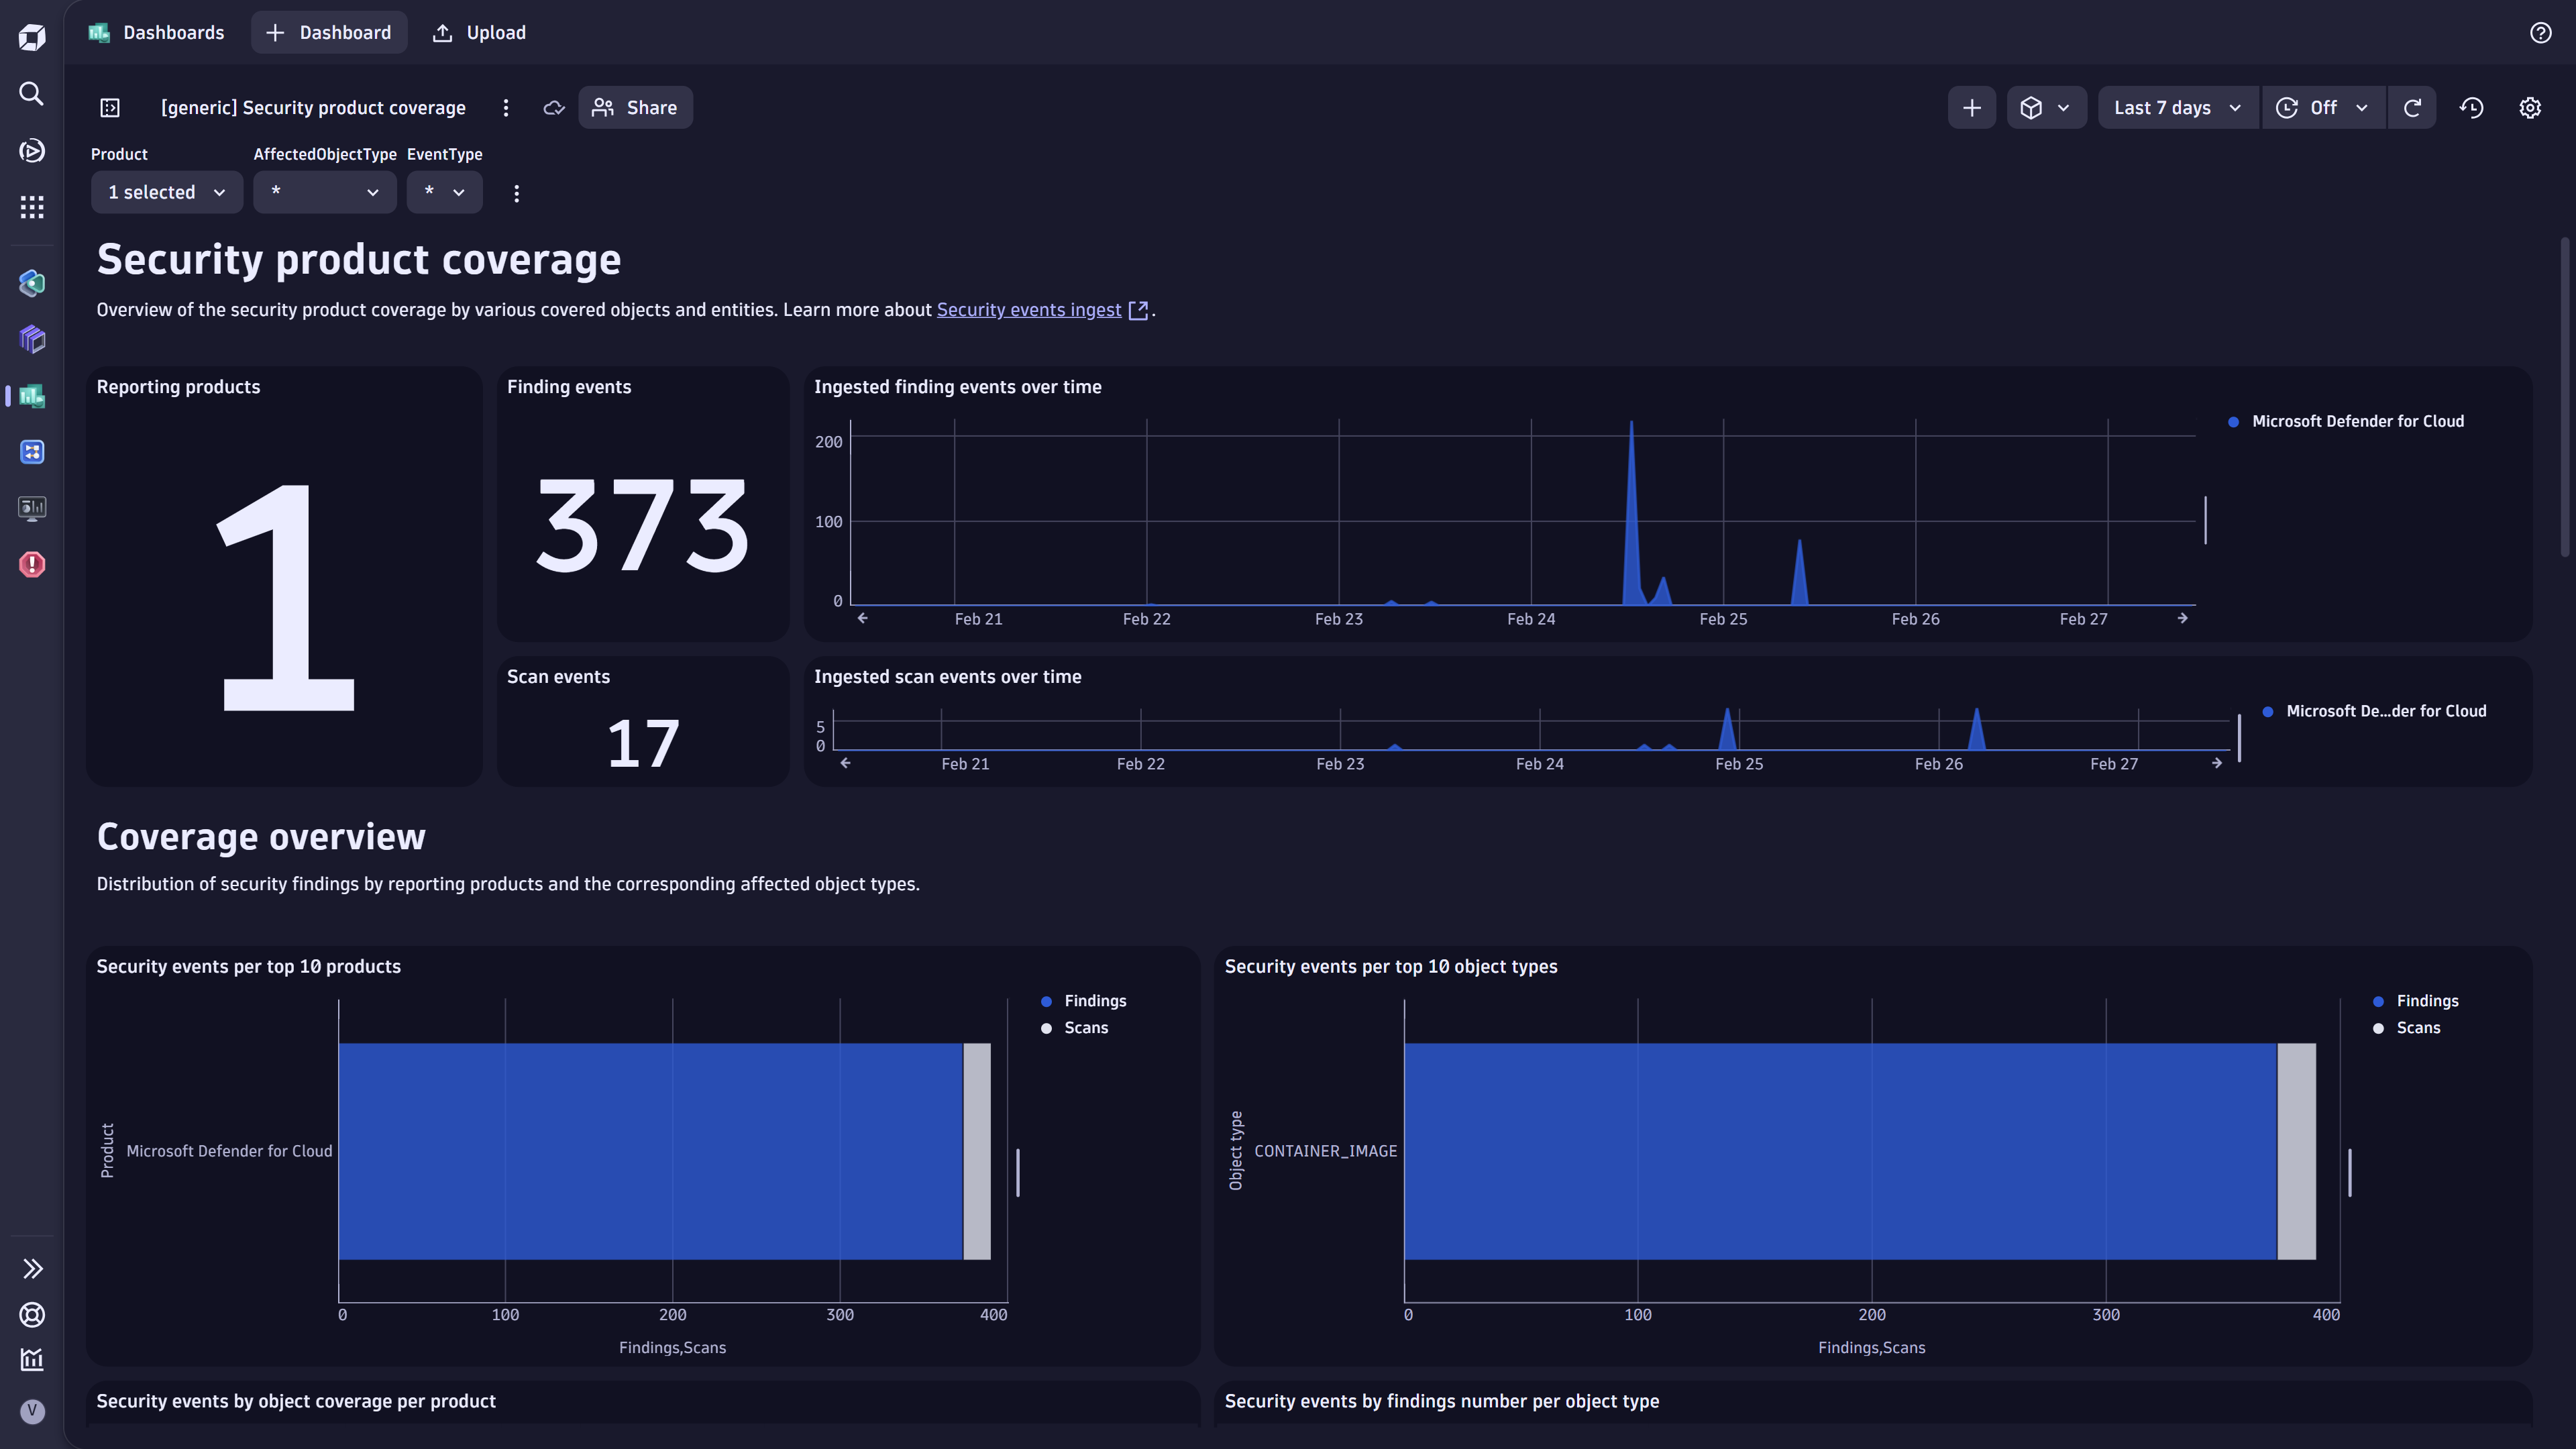Click left arrow on scan events chart
Screen dimensions: 2576x1449
[x=845, y=764]
